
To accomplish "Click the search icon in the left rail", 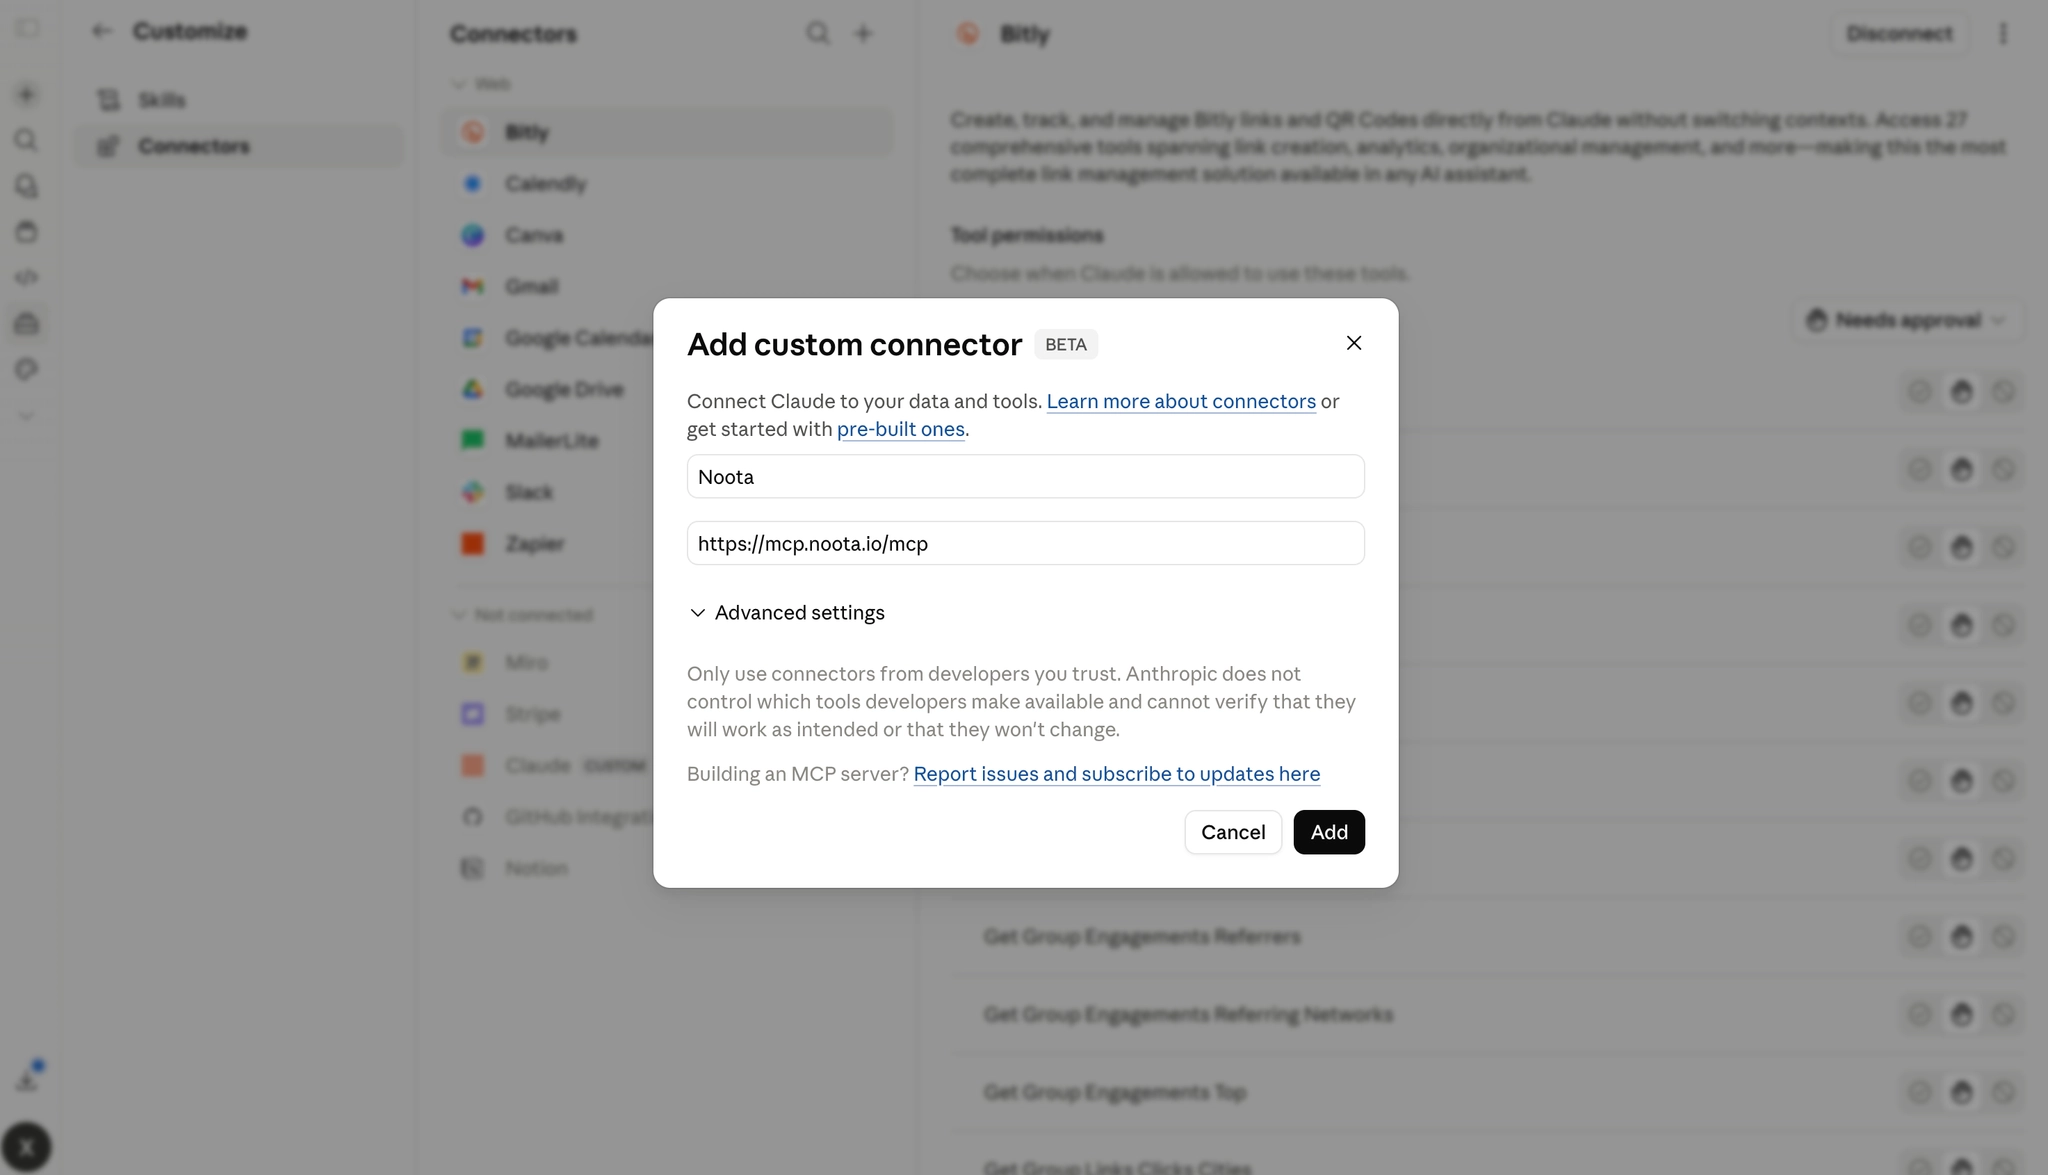I will pyautogui.click(x=27, y=140).
